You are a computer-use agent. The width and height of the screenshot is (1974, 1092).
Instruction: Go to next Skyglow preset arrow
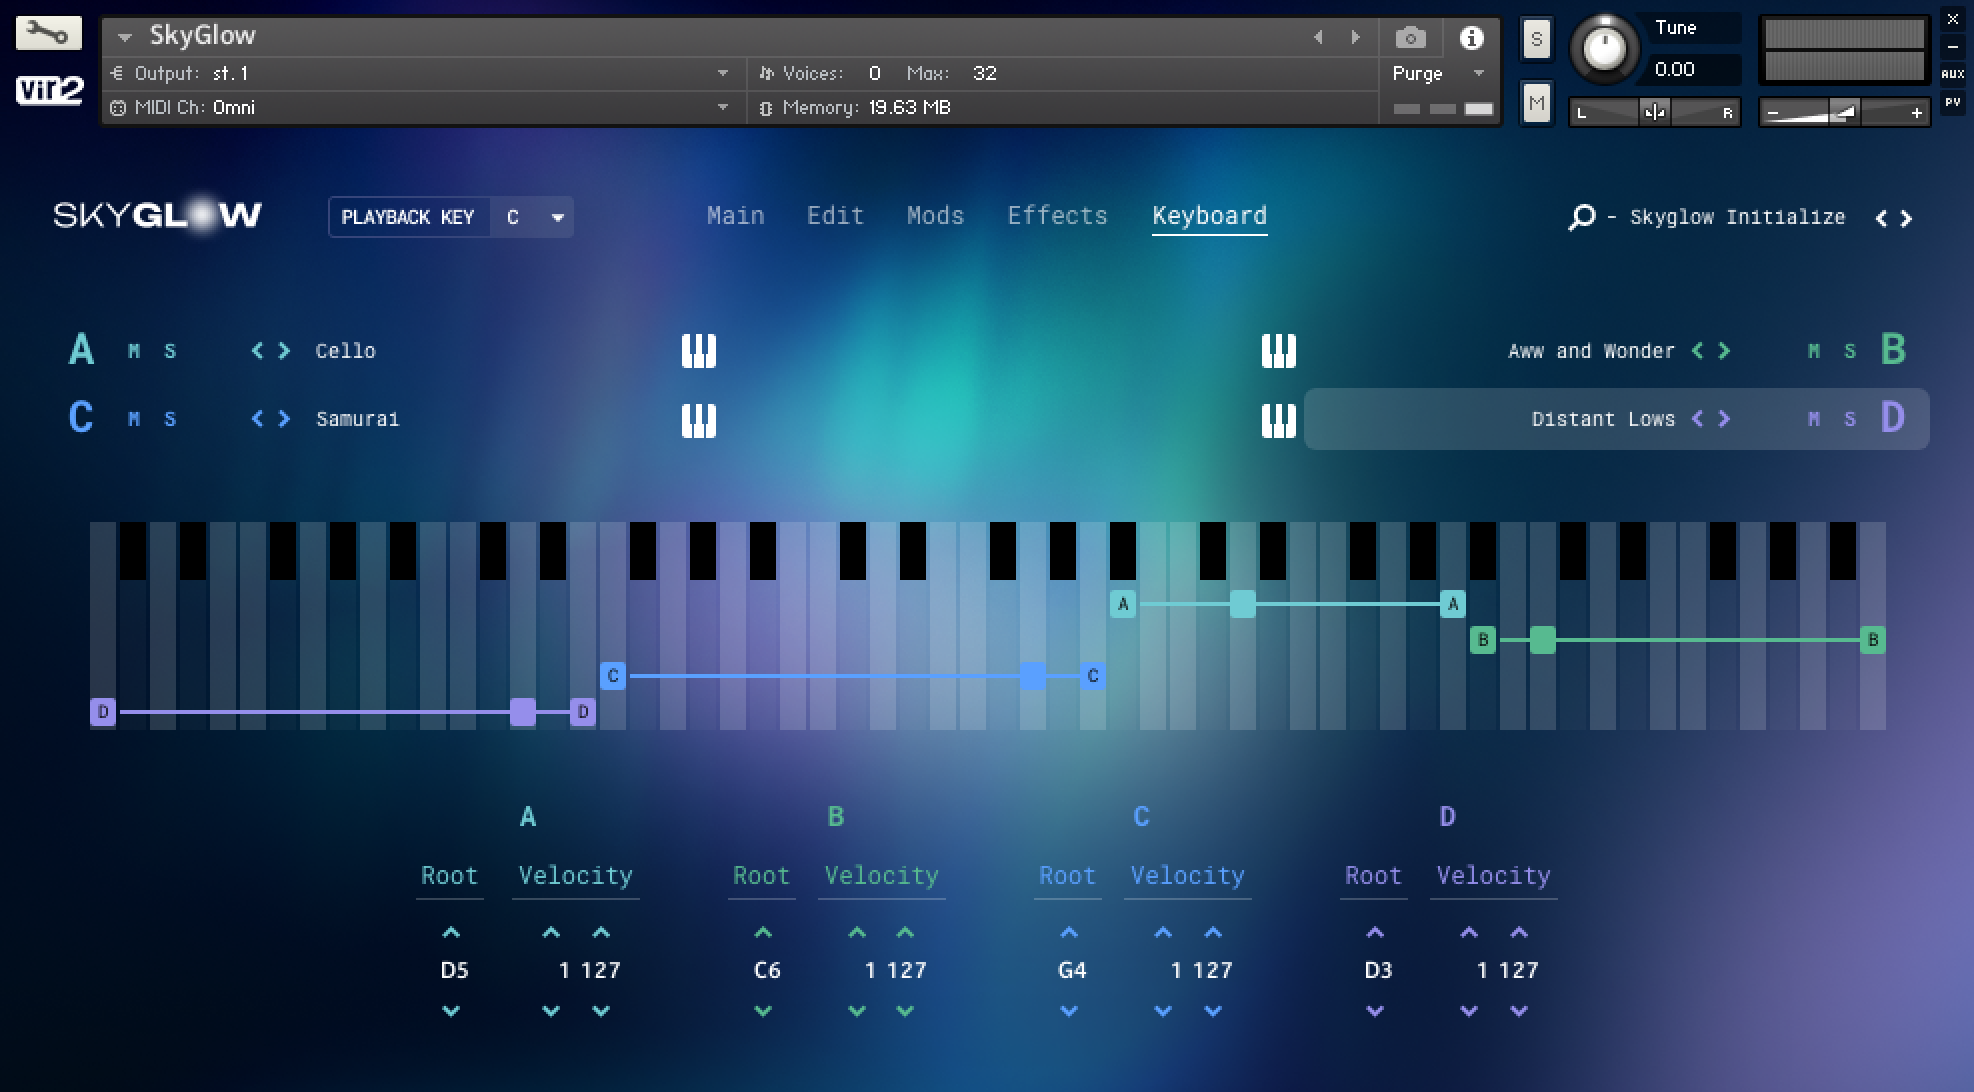tap(1907, 218)
